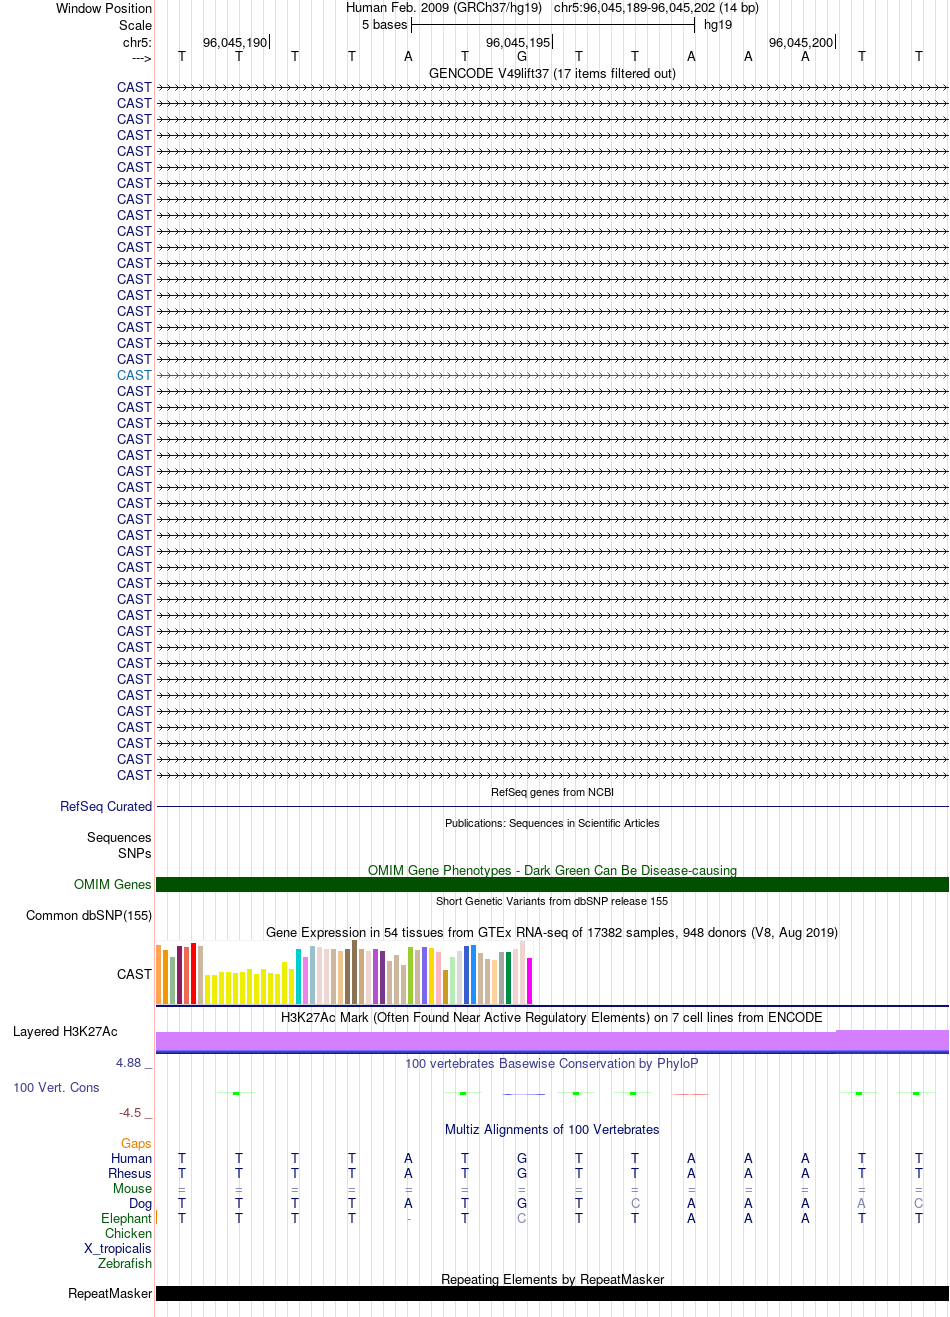Click the 96,045,200 coordinate tick label
Screen dimensions: 950x1317
[801, 42]
